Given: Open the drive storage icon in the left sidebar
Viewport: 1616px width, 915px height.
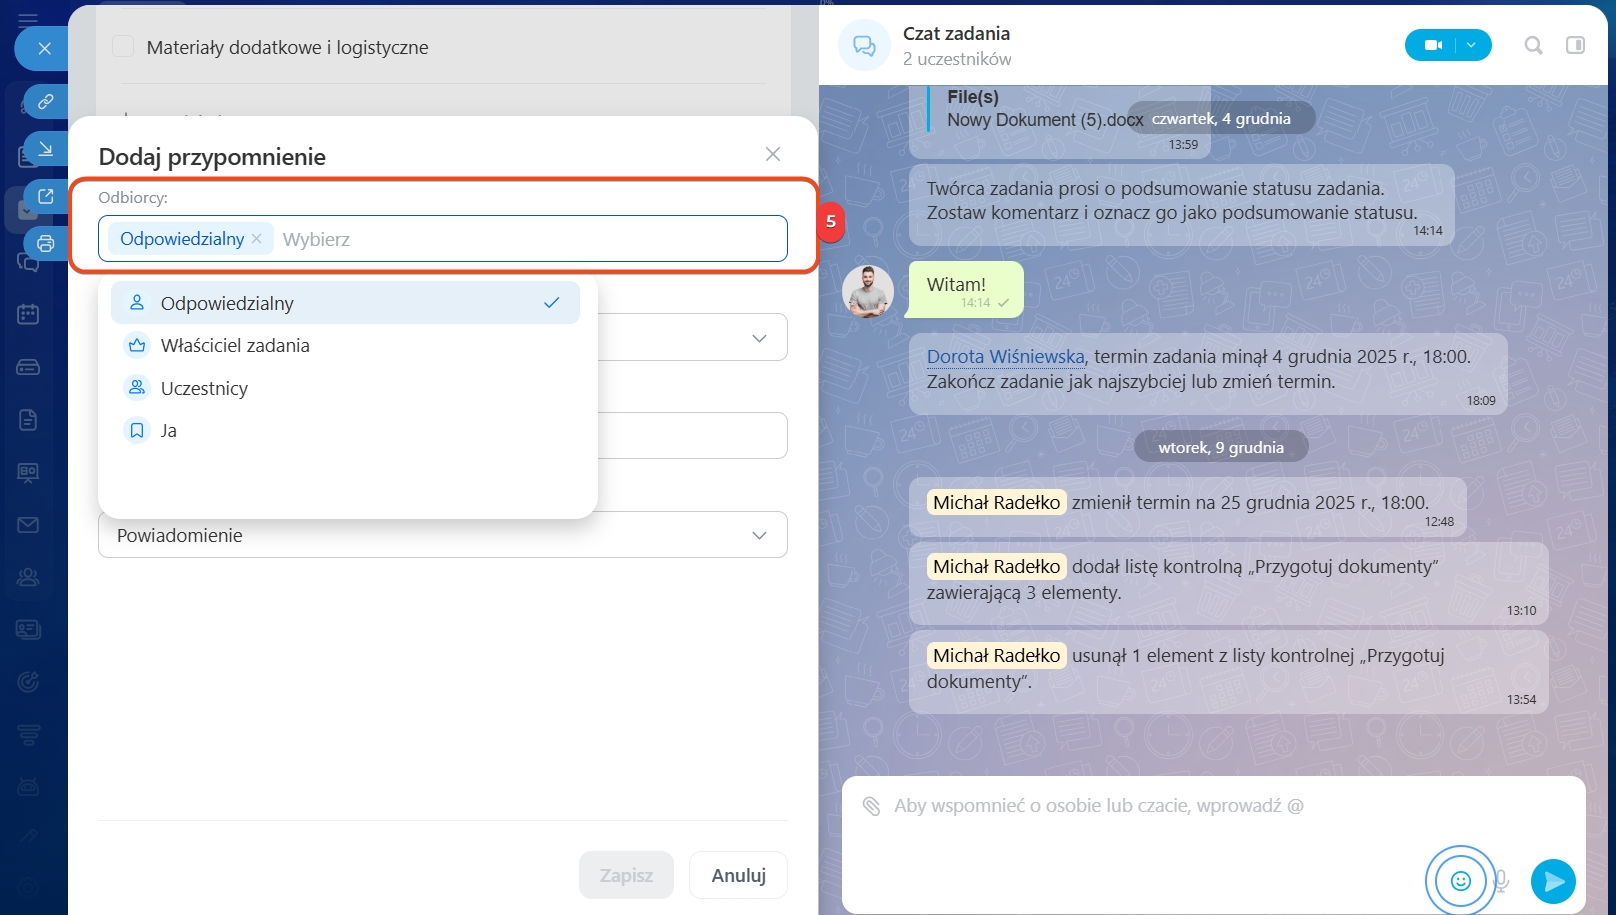Looking at the screenshot, I should [28, 367].
